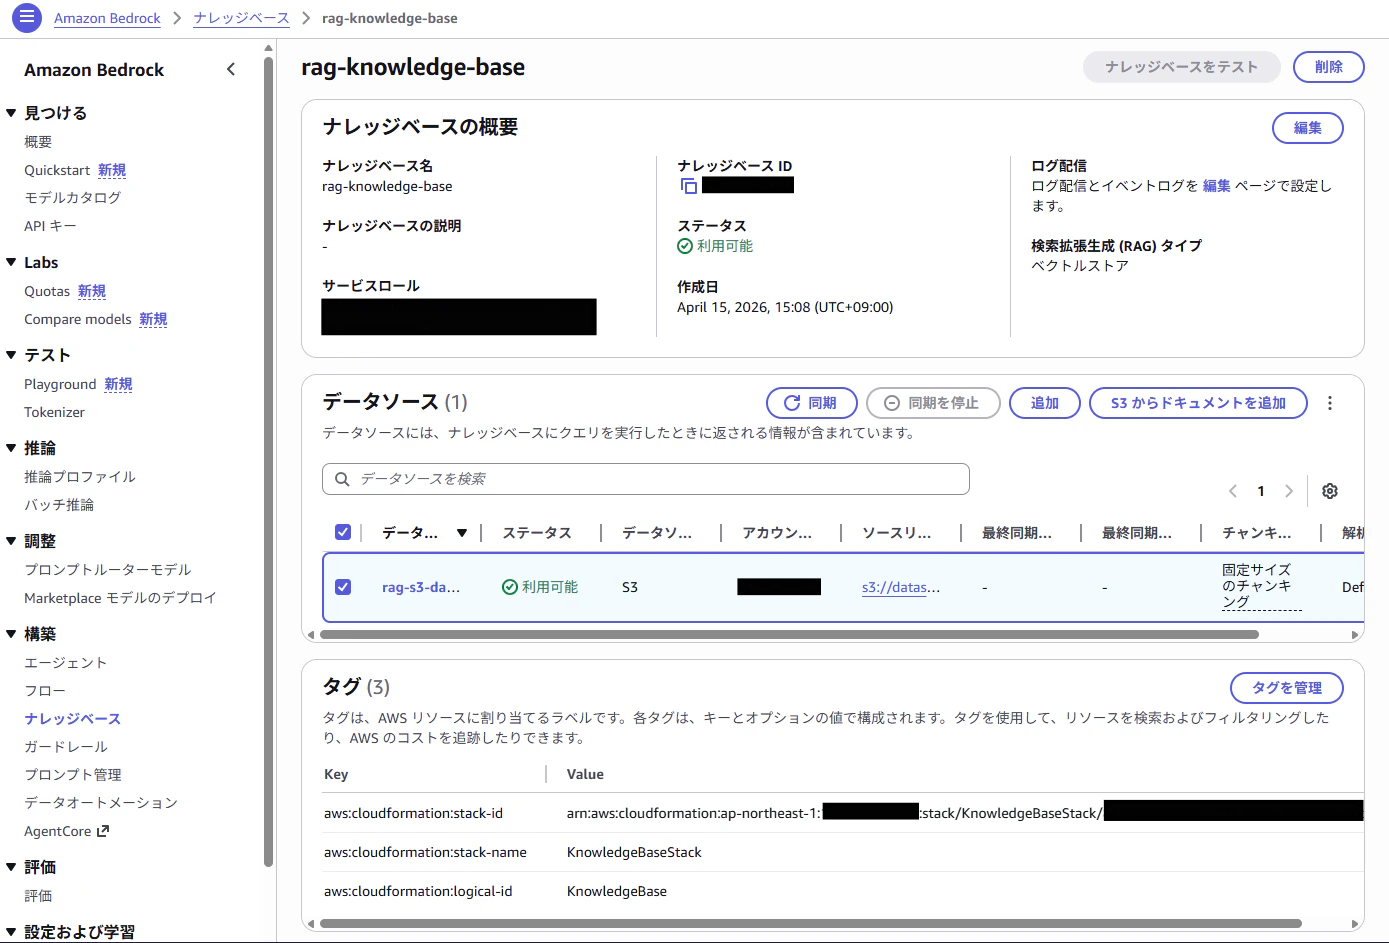Sort the data source name column
The width and height of the screenshot is (1389, 943).
(x=462, y=533)
